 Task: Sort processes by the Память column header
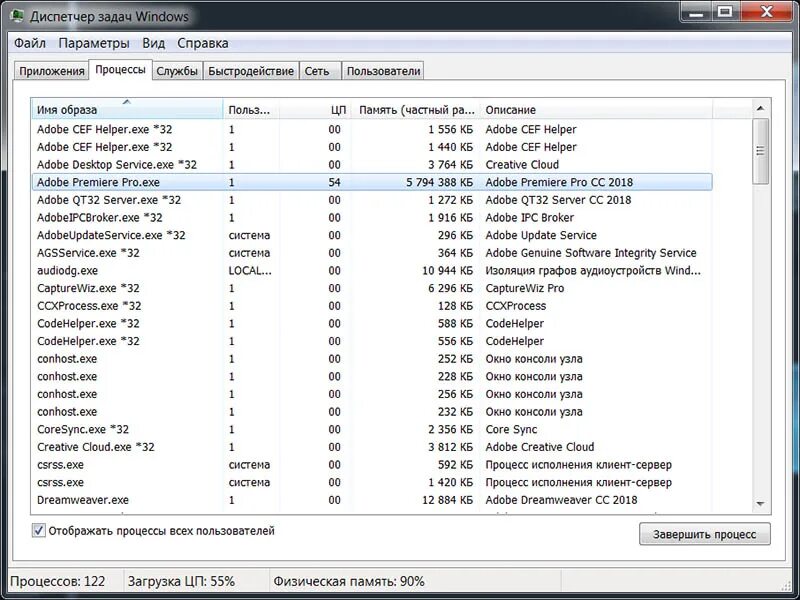(420, 109)
